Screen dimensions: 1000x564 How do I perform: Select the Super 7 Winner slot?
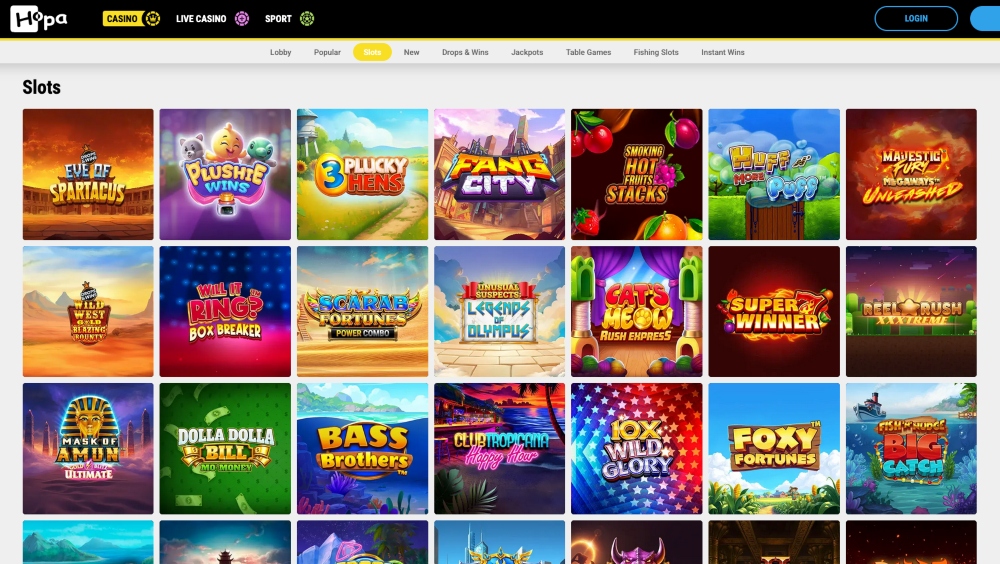[773, 311]
